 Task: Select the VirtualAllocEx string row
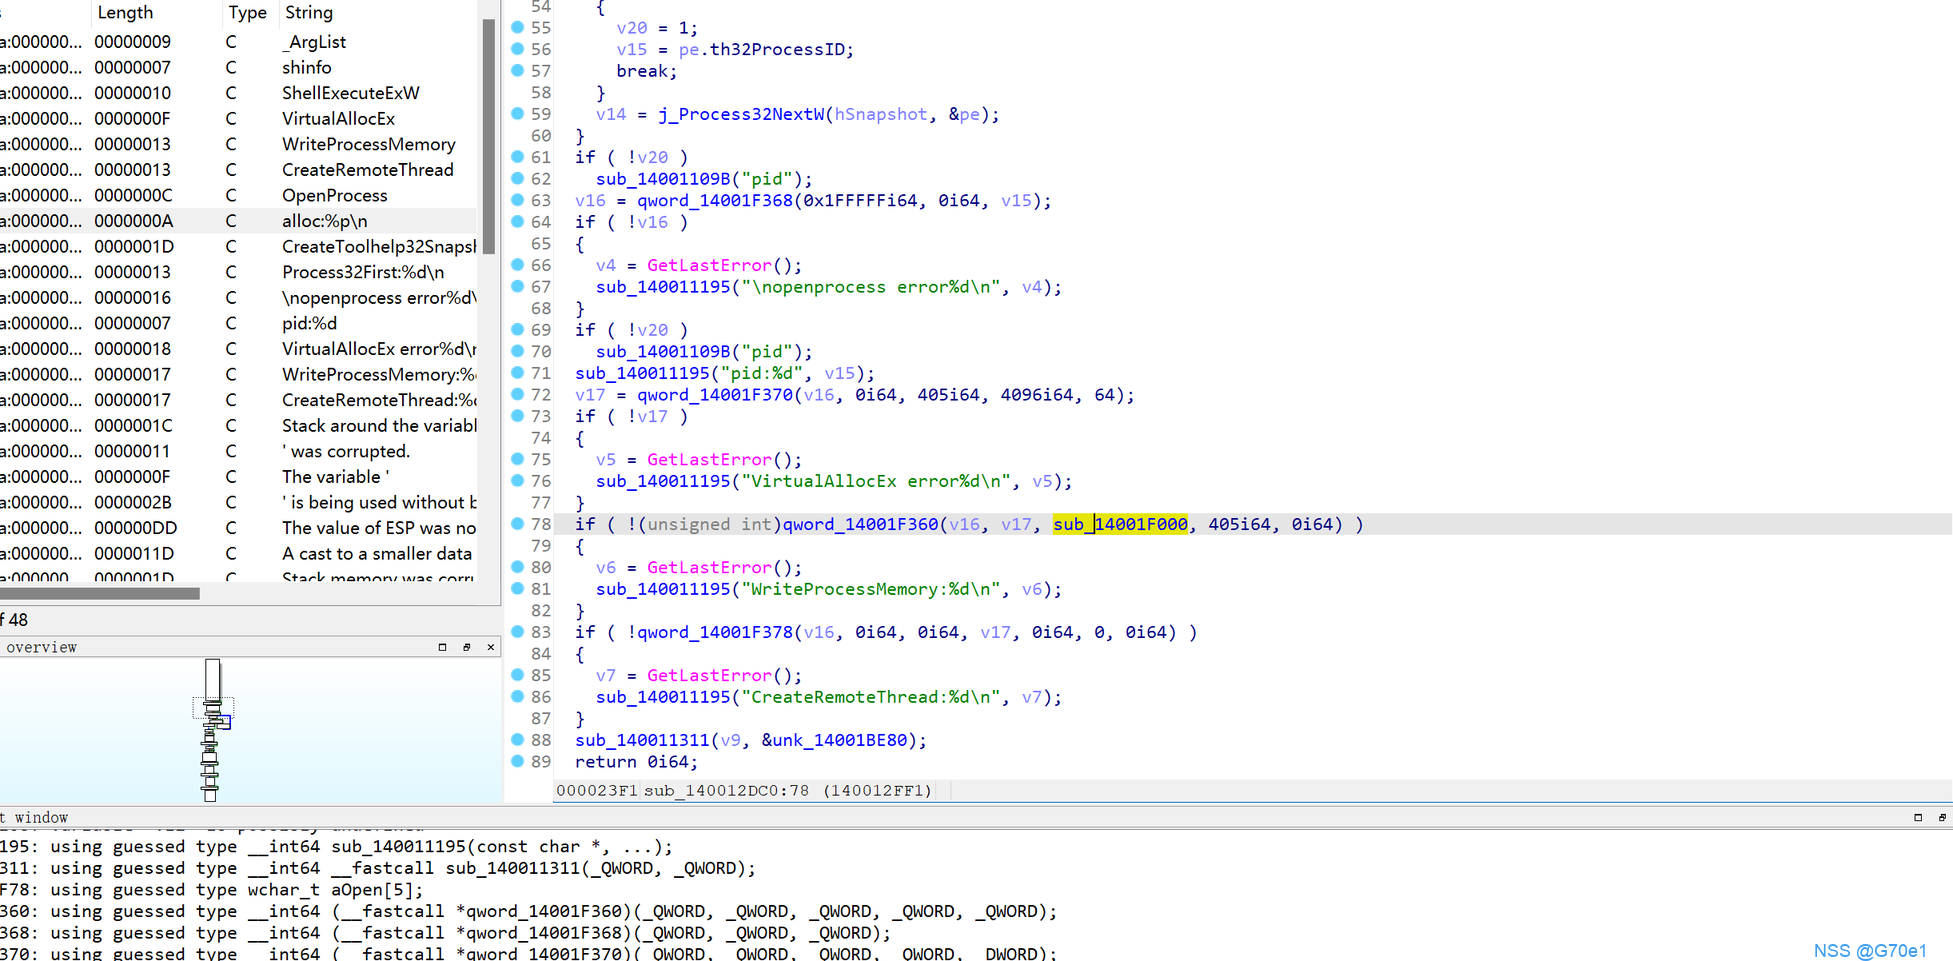point(238,119)
